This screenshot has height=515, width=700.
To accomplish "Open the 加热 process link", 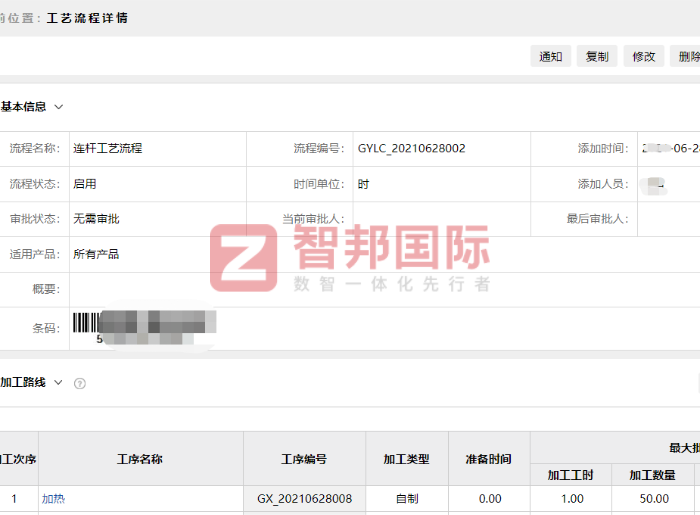I will tap(53, 499).
